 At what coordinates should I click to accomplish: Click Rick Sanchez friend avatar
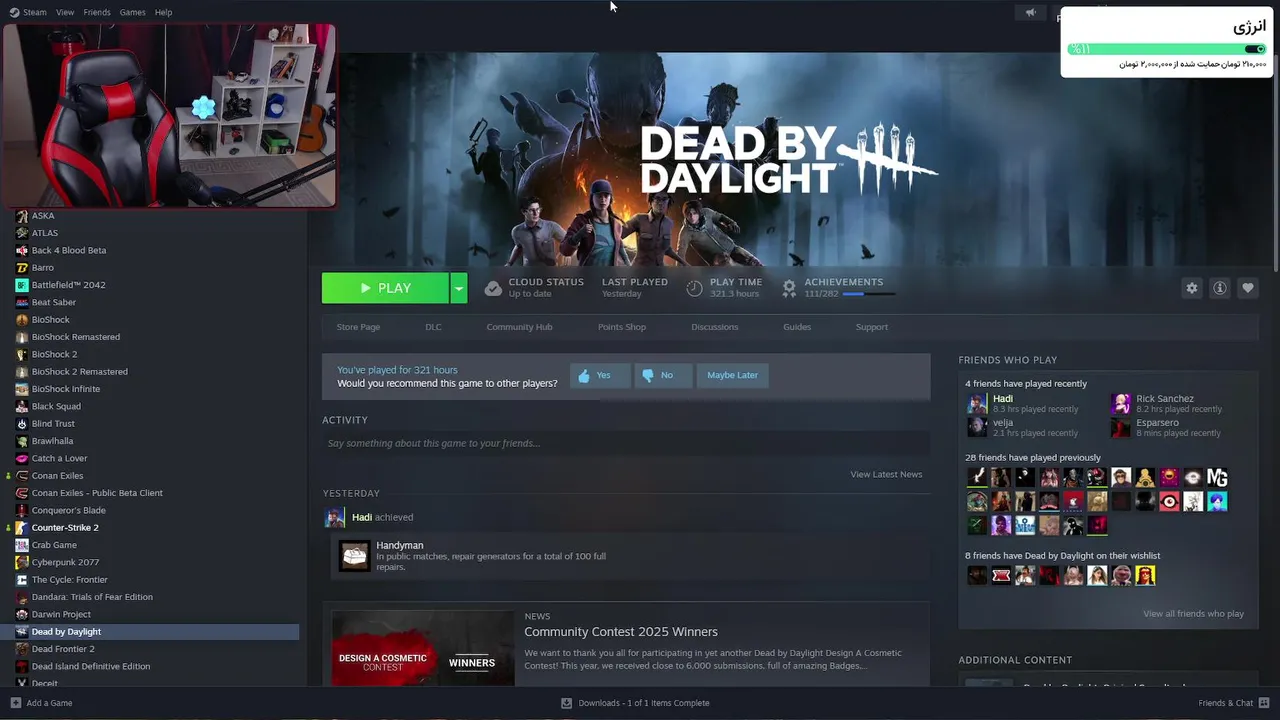1121,403
